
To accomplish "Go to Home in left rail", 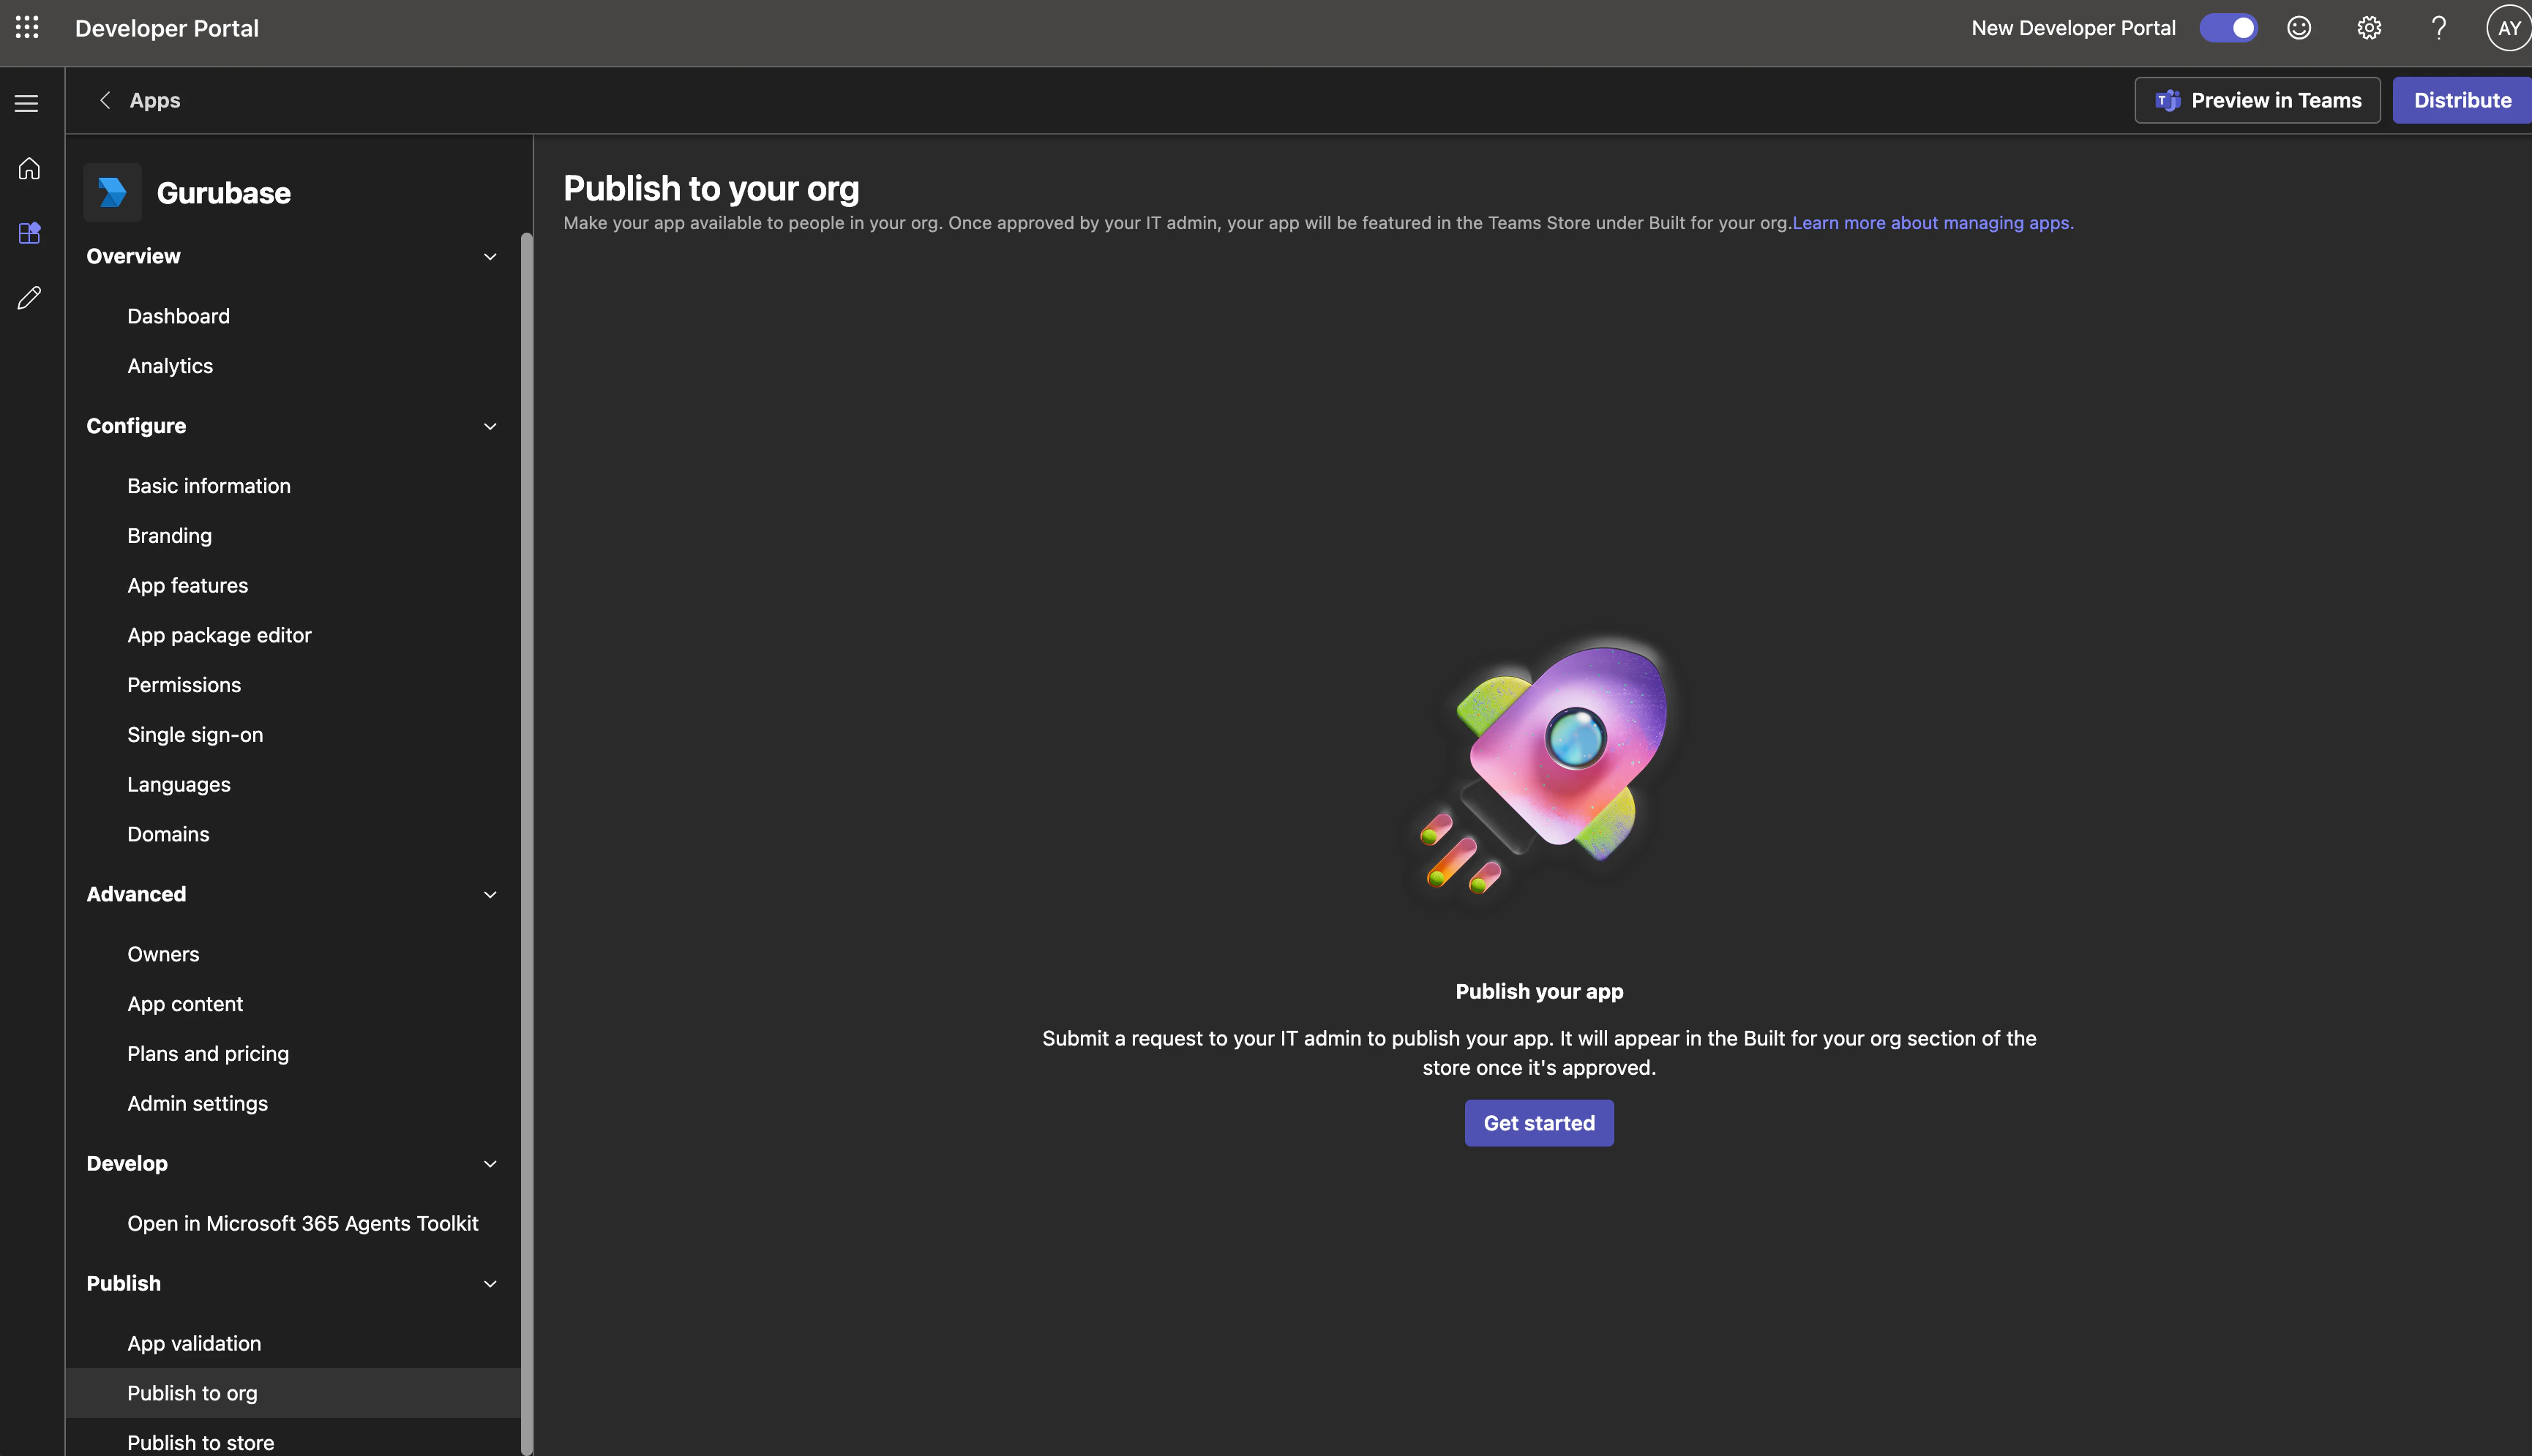I will point(29,168).
